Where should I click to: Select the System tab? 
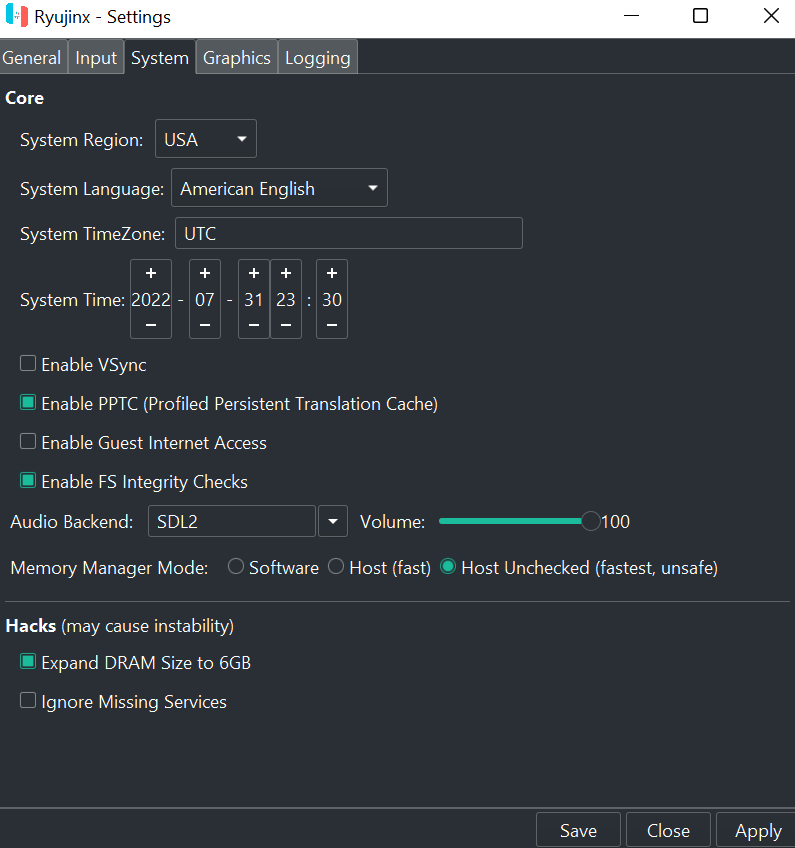[x=160, y=57]
